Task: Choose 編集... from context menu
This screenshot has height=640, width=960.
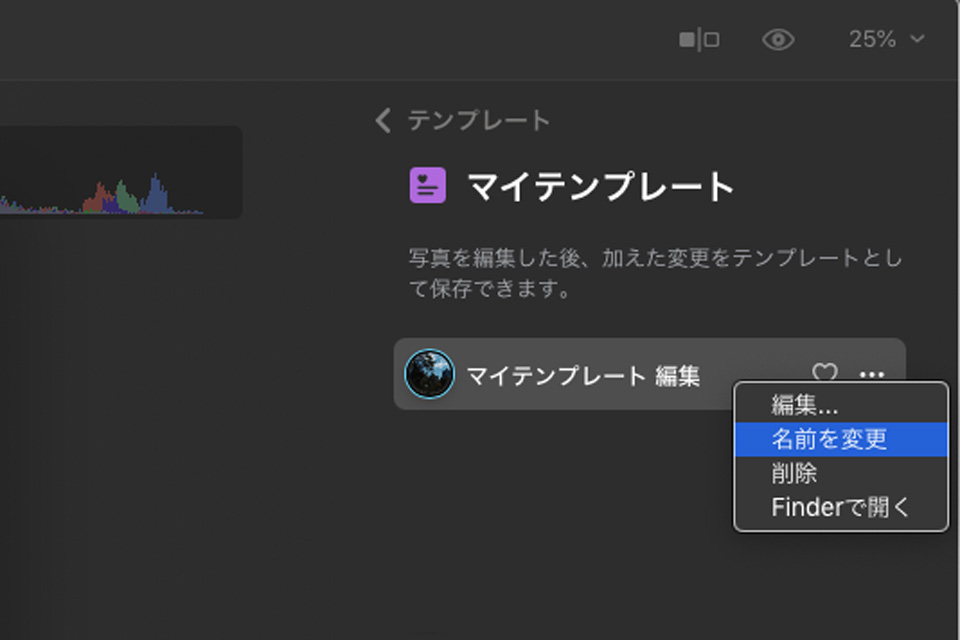Action: point(841,405)
